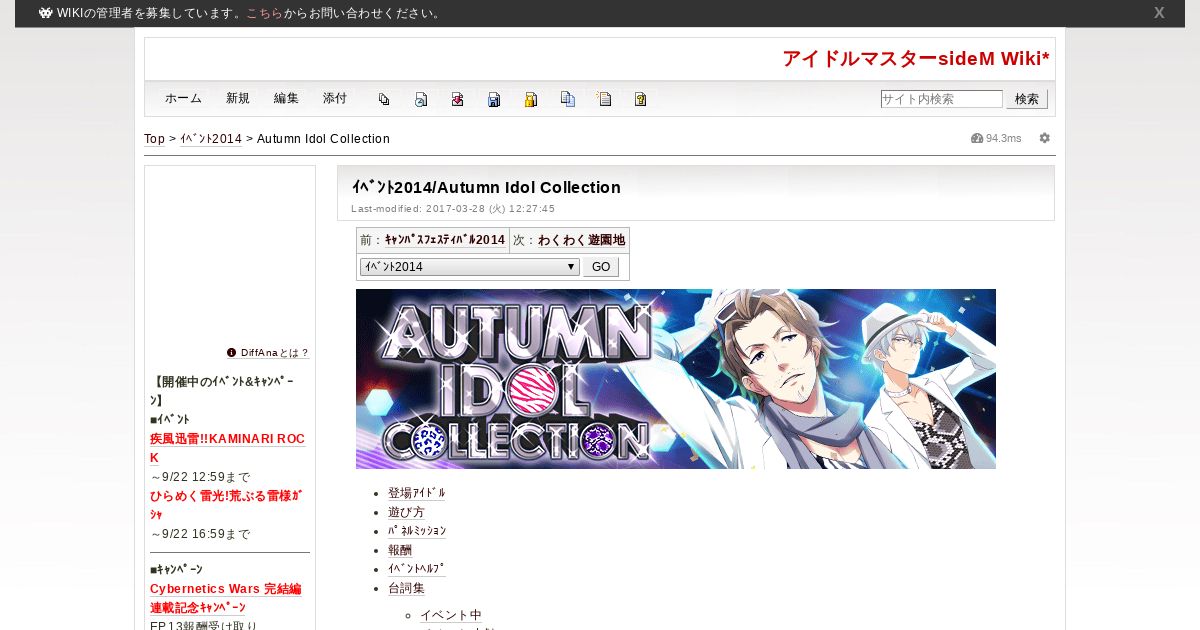
Task: Click the Autumn Idol Collection banner image
Action: pyautogui.click(x=676, y=379)
